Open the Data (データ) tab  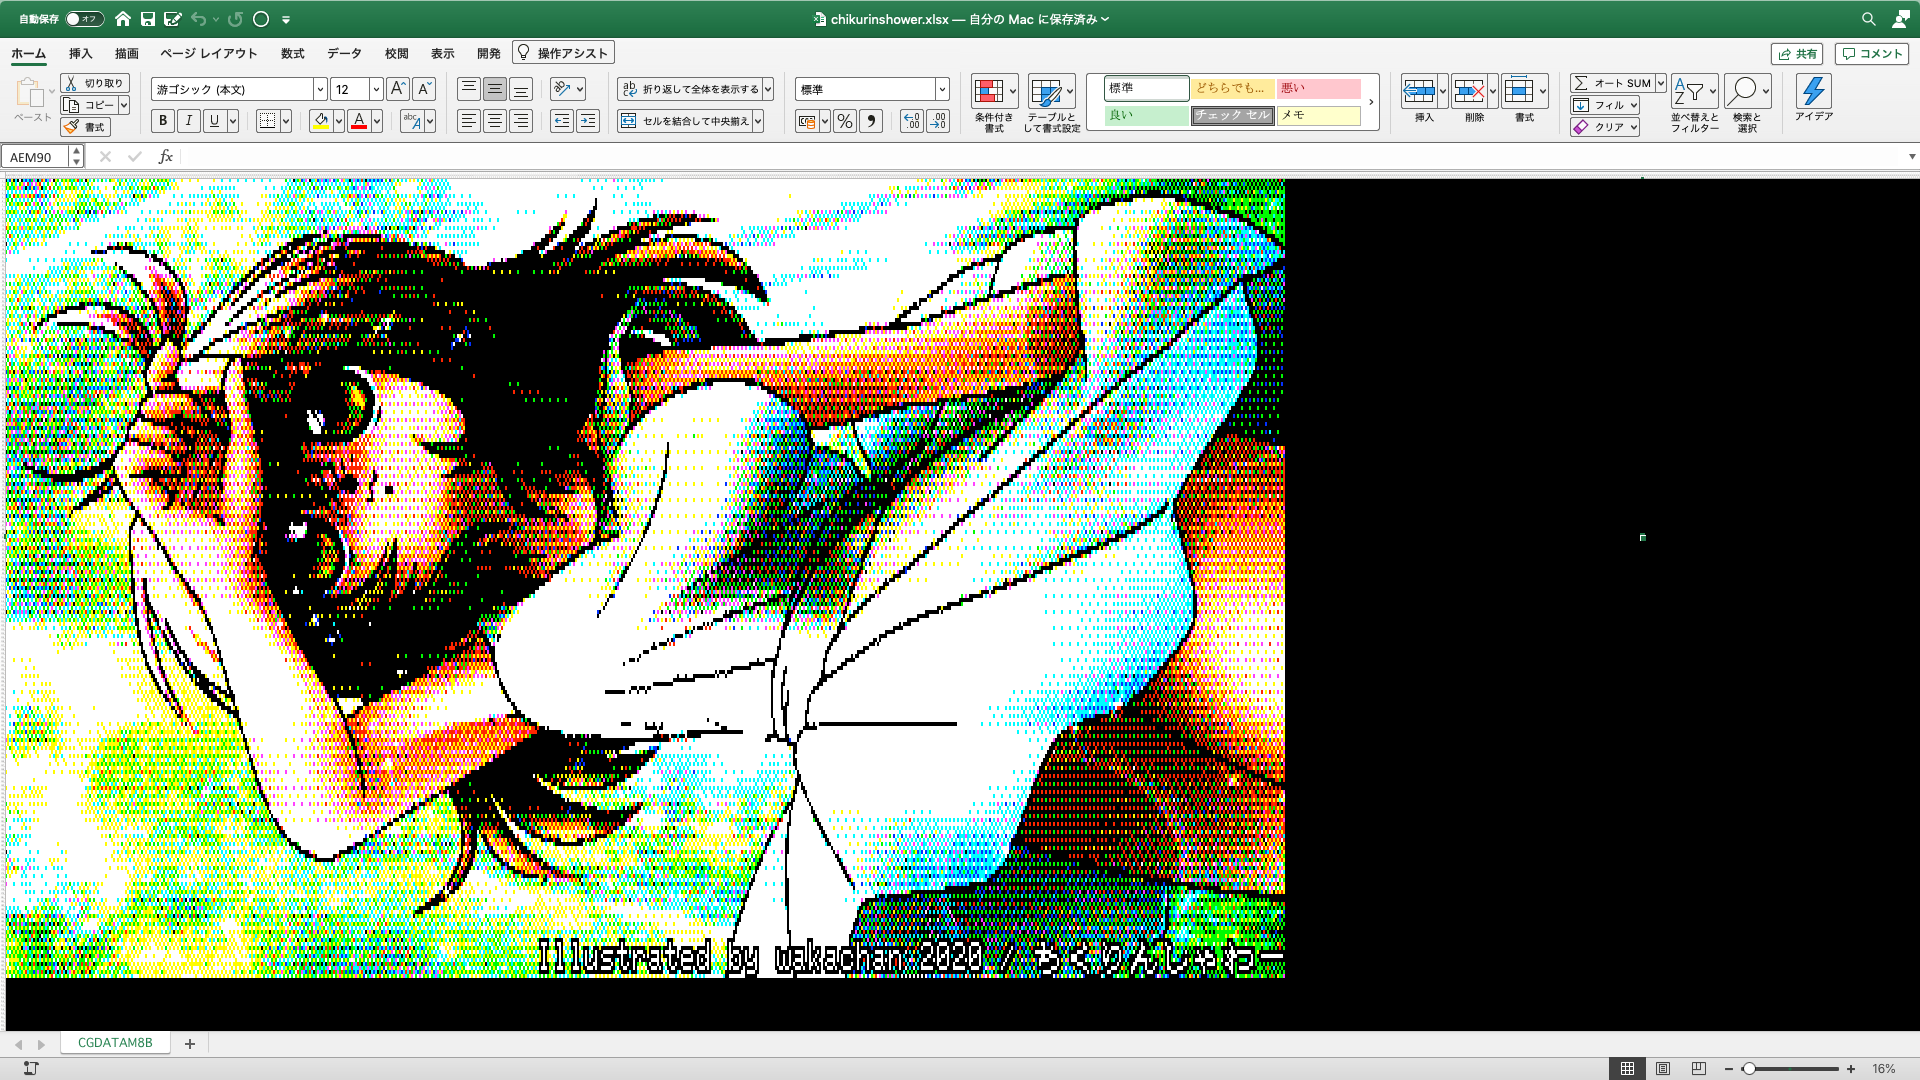tap(345, 53)
